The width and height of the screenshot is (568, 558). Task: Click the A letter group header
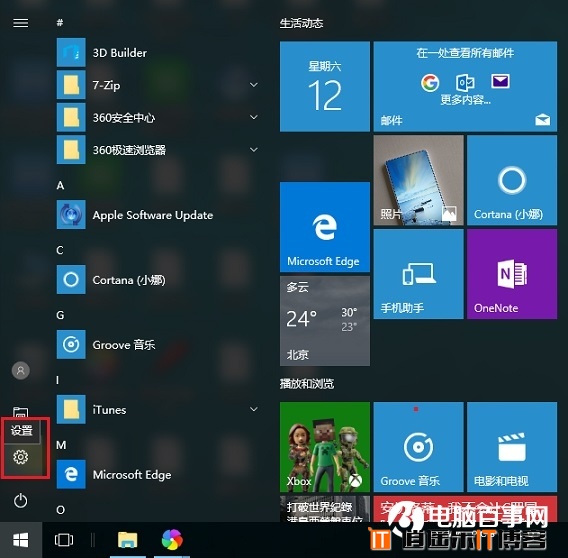(x=60, y=186)
